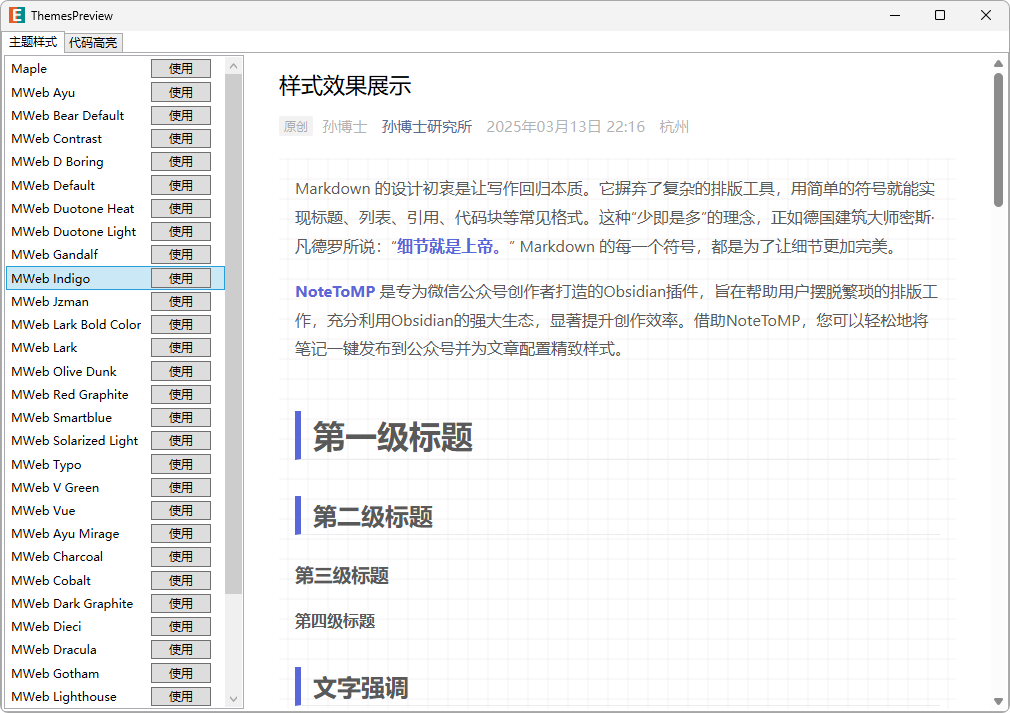Click 使用 for MWeb Dieci
The image size is (1010, 713).
[x=181, y=627]
